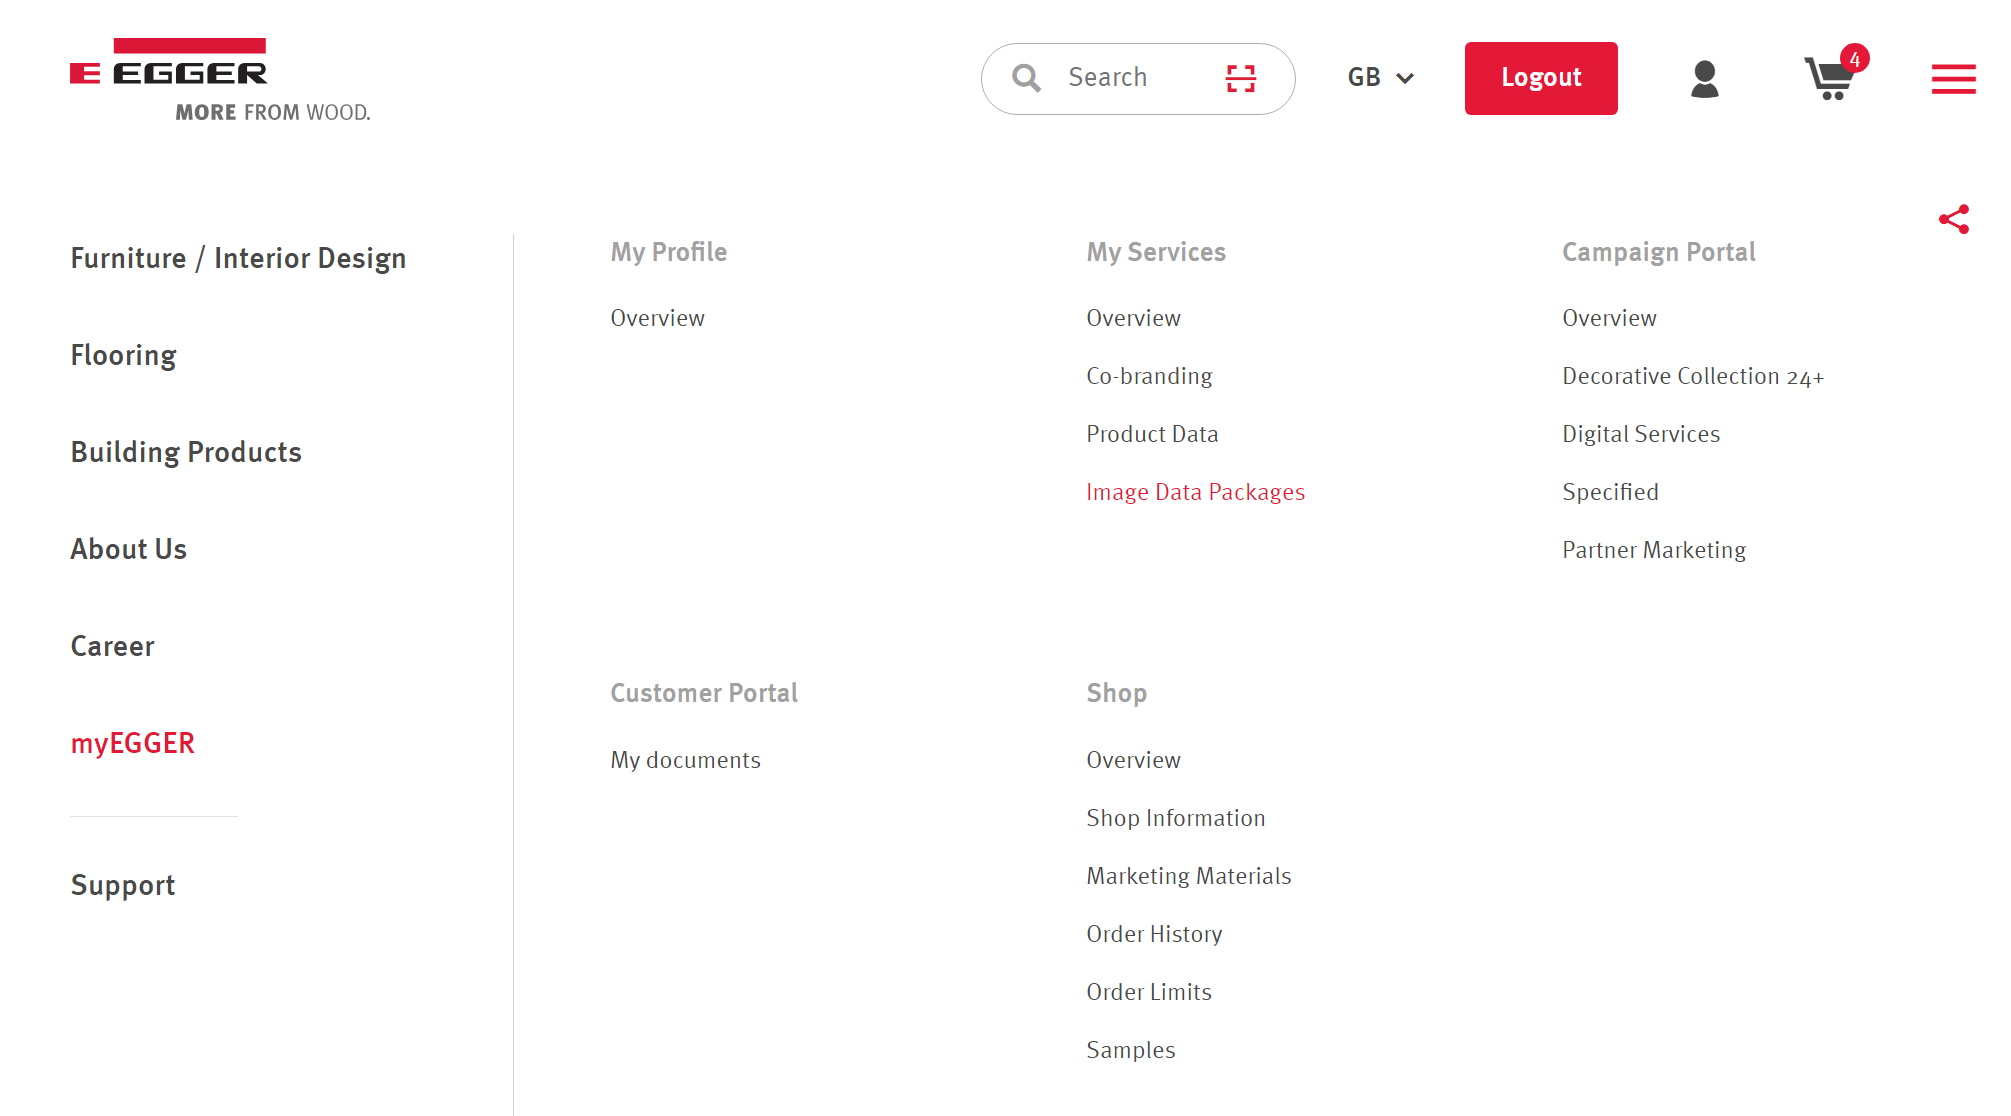Click the Logout button
This screenshot has height=1116, width=2011.
[x=1540, y=78]
